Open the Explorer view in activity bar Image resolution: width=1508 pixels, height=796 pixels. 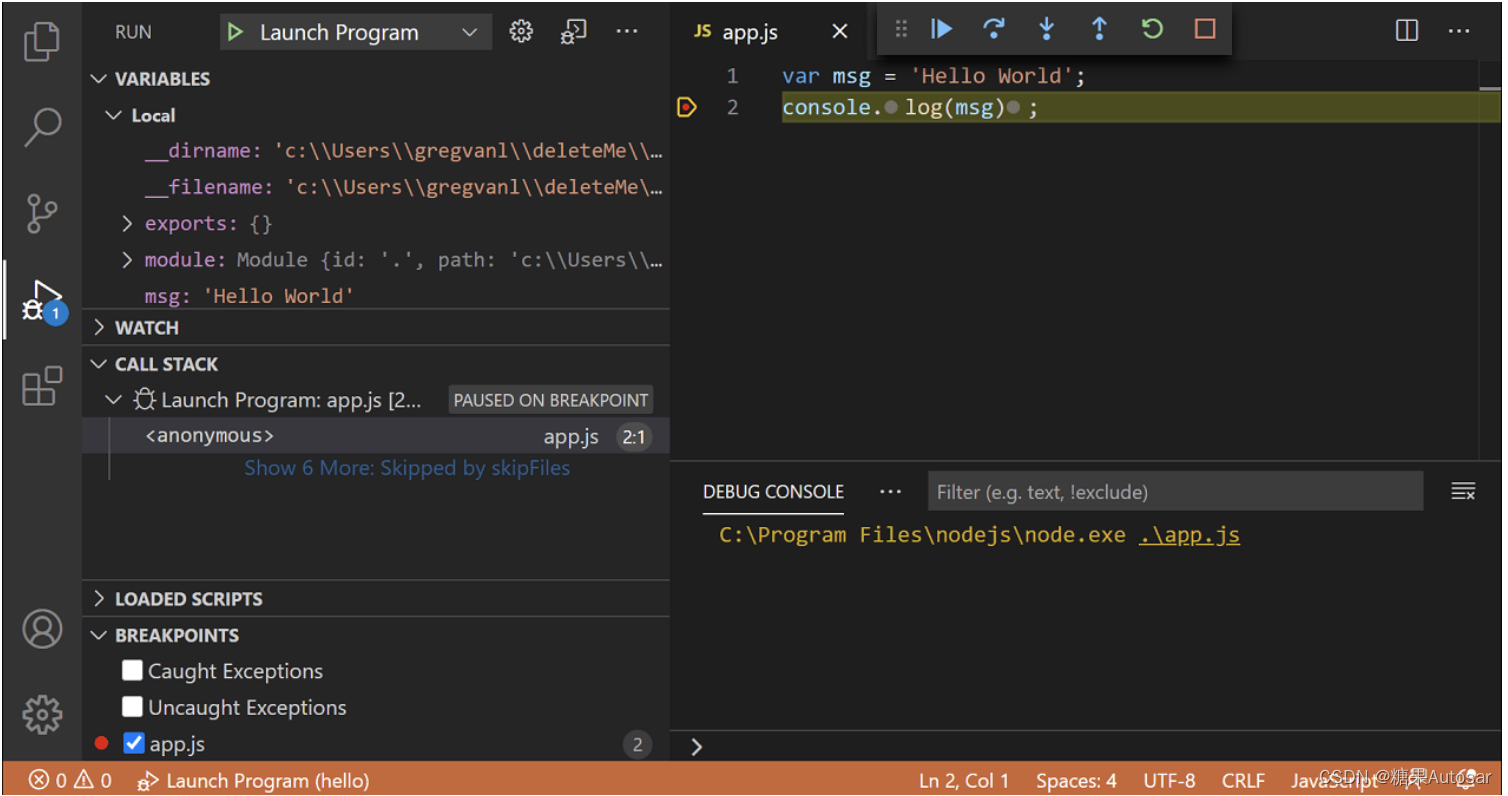pyautogui.click(x=41, y=41)
